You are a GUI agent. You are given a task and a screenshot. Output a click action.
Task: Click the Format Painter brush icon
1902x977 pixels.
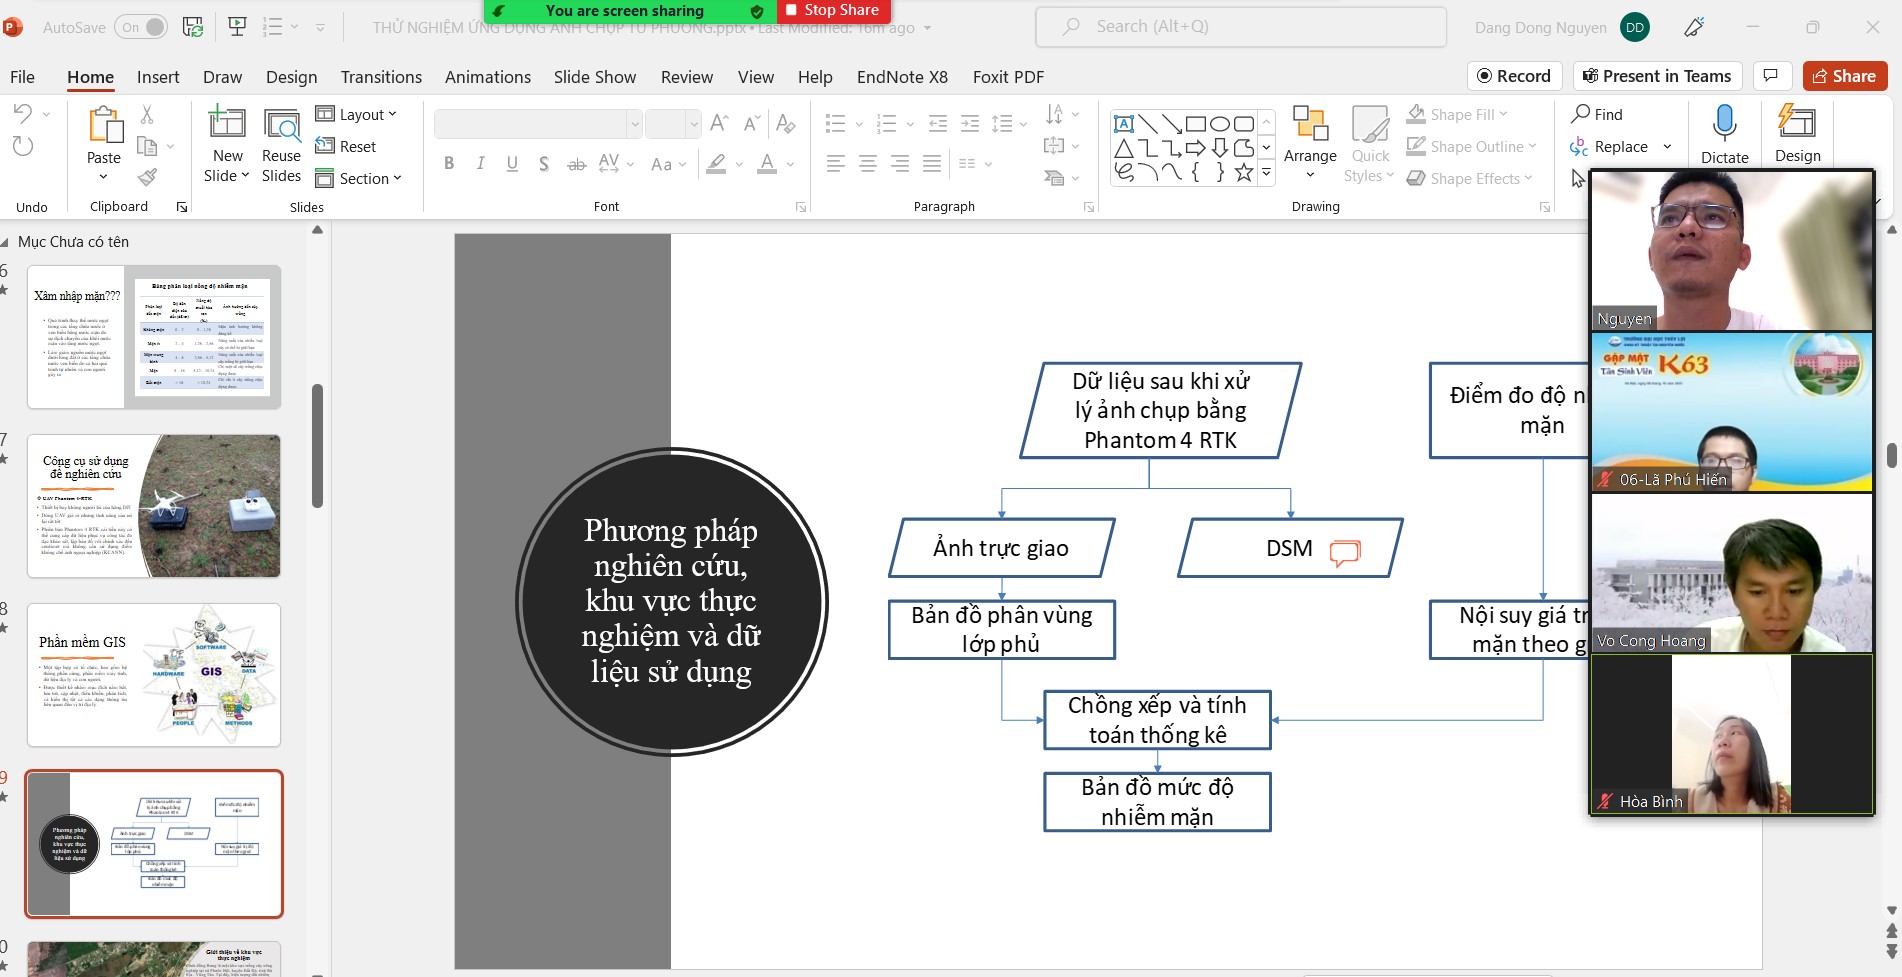click(x=148, y=178)
